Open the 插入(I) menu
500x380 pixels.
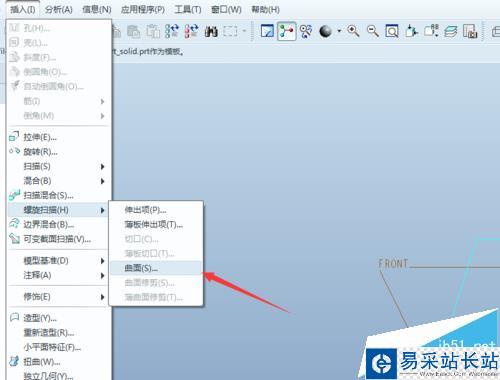click(x=23, y=9)
